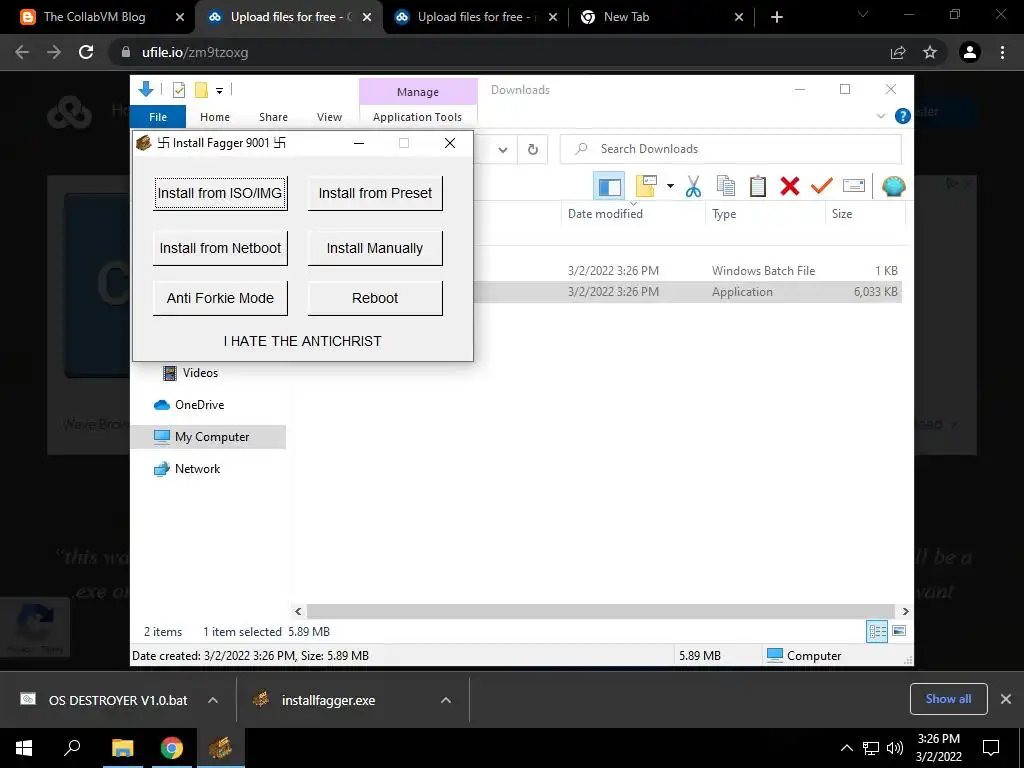Click the Paste clipboard icon
This screenshot has width=1024, height=768.
click(x=758, y=186)
